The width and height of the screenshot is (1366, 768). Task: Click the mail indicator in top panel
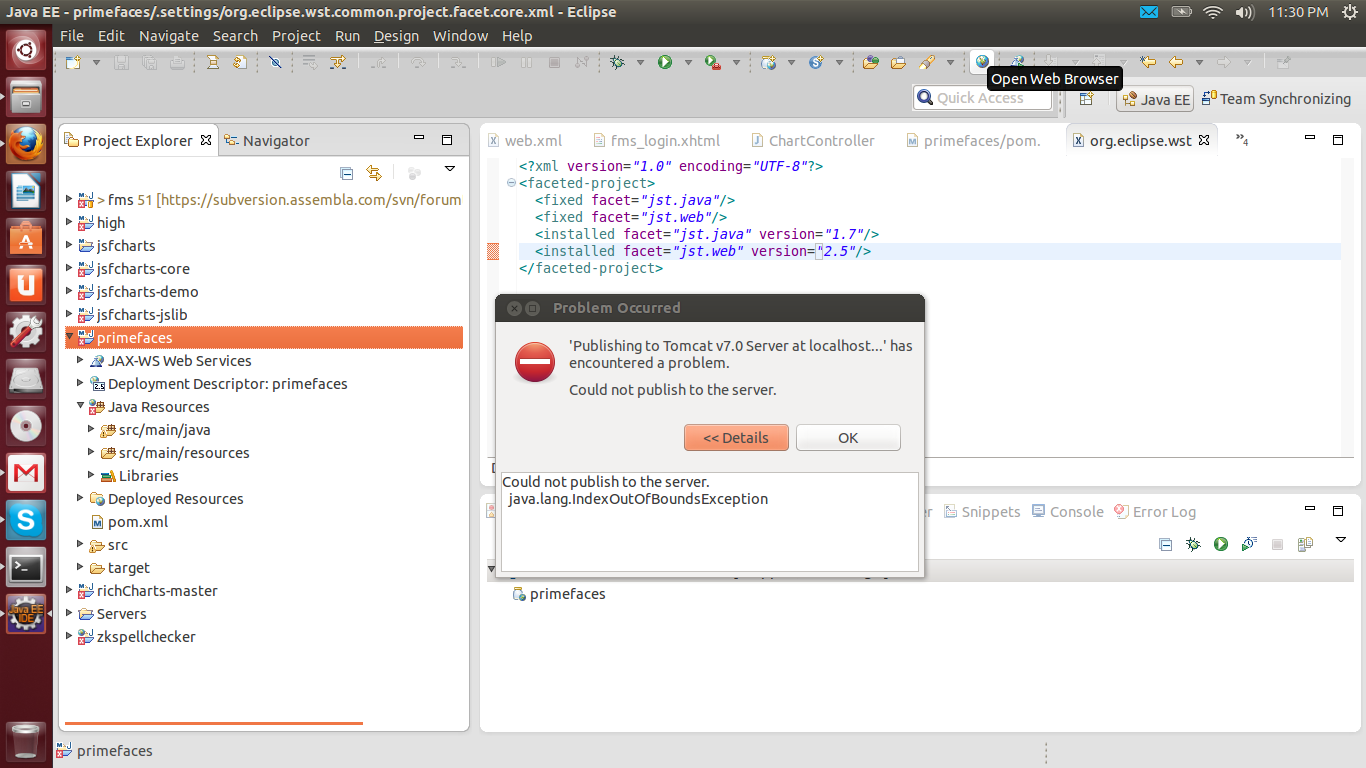tap(1149, 12)
